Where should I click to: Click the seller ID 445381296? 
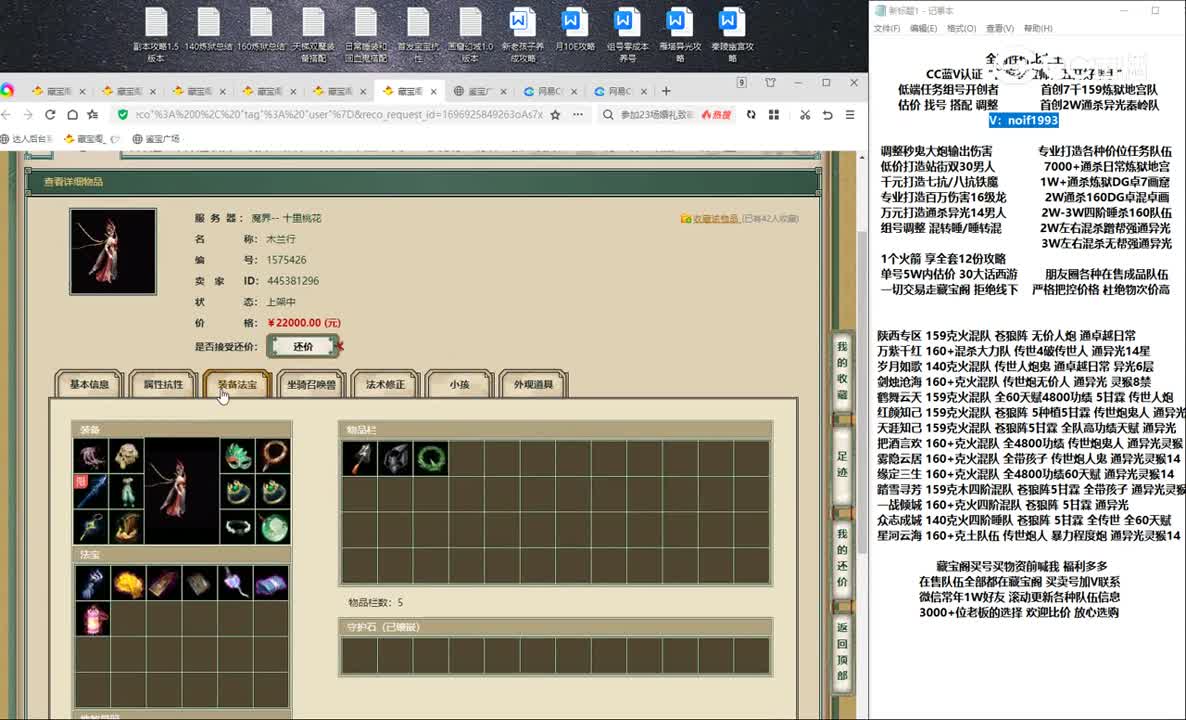[293, 281]
